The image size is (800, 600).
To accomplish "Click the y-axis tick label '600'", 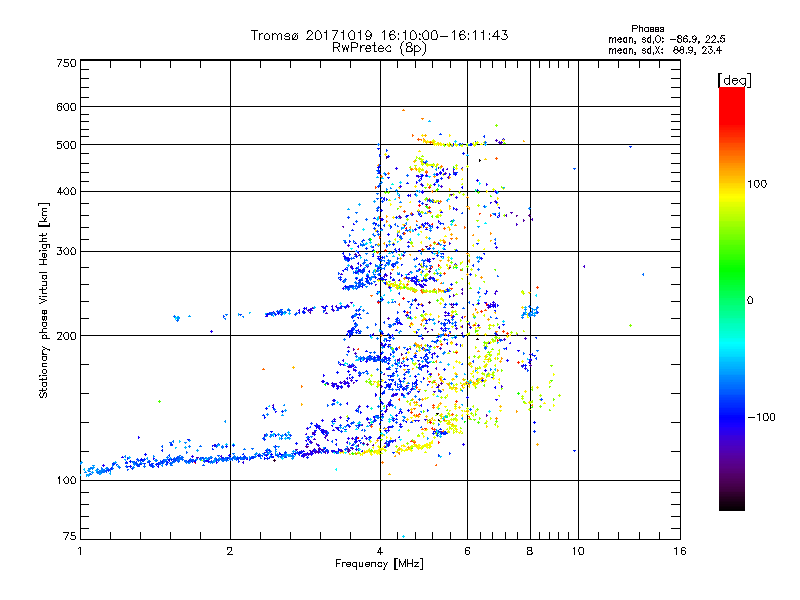I will tap(66, 107).
